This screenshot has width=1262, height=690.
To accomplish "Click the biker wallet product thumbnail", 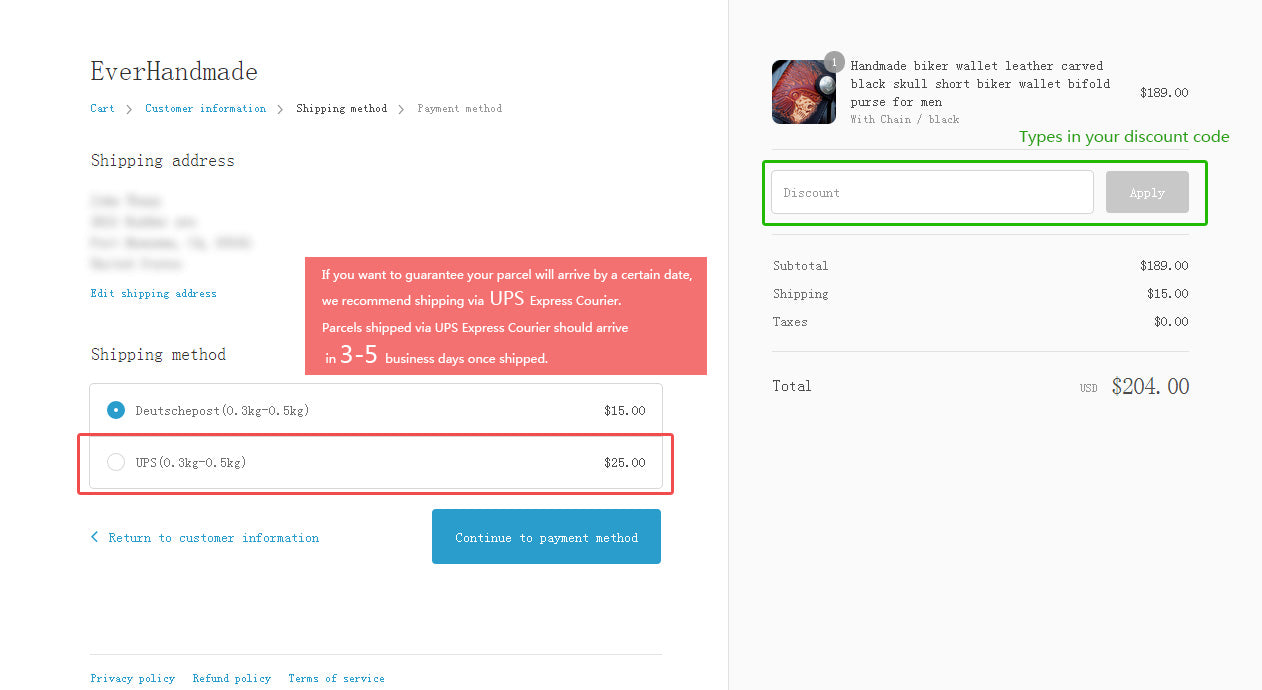I will (804, 92).
